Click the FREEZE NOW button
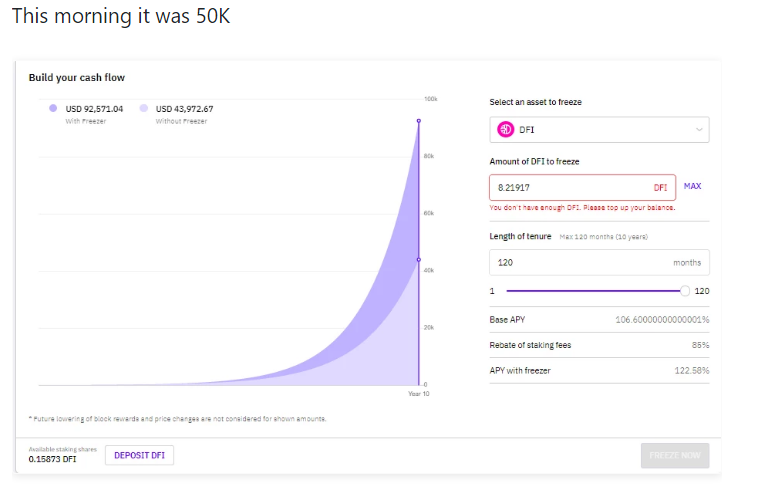 point(675,455)
